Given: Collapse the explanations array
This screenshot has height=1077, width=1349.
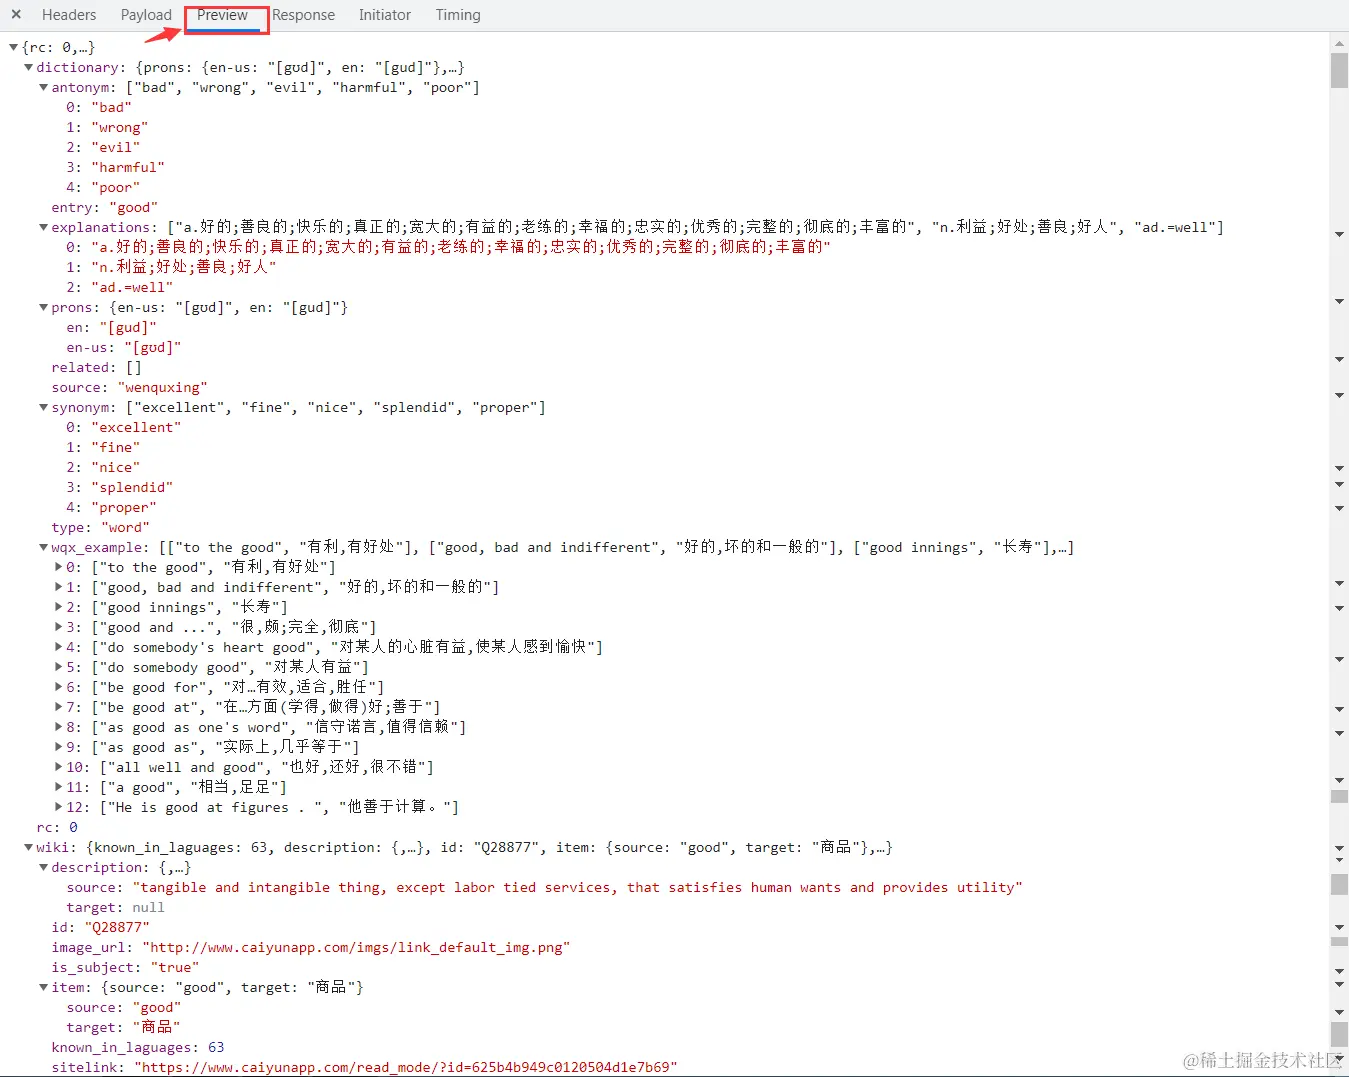Looking at the screenshot, I should tap(43, 227).
